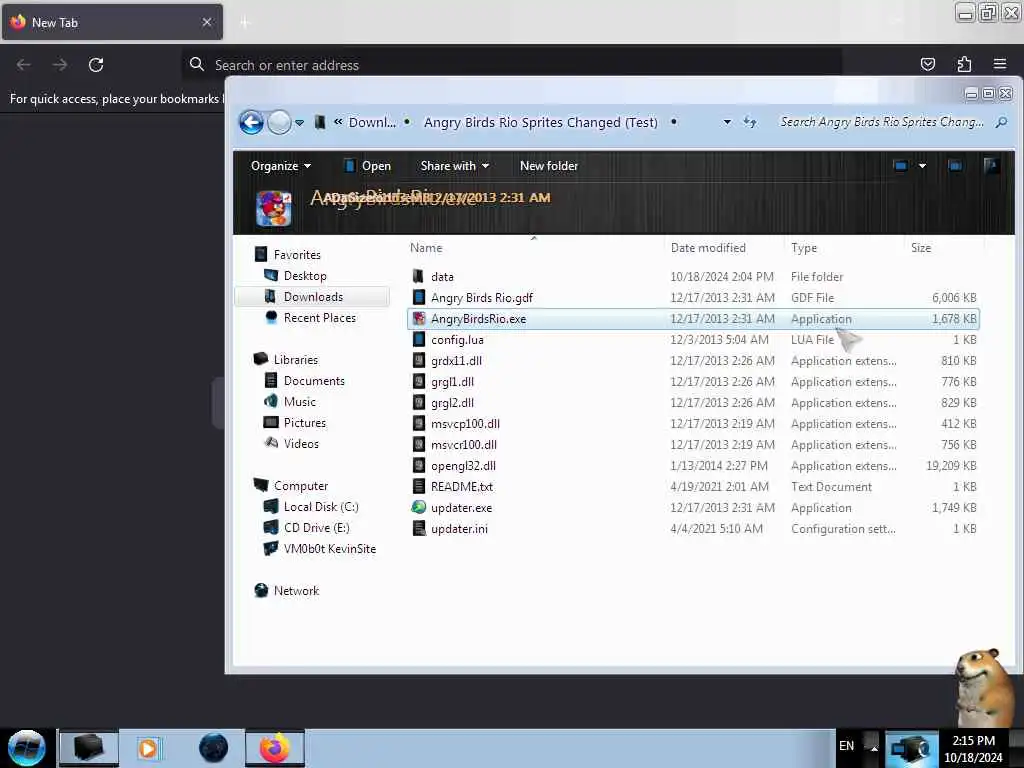
Task: Select the opengl32.dll file icon
Action: [419, 466]
